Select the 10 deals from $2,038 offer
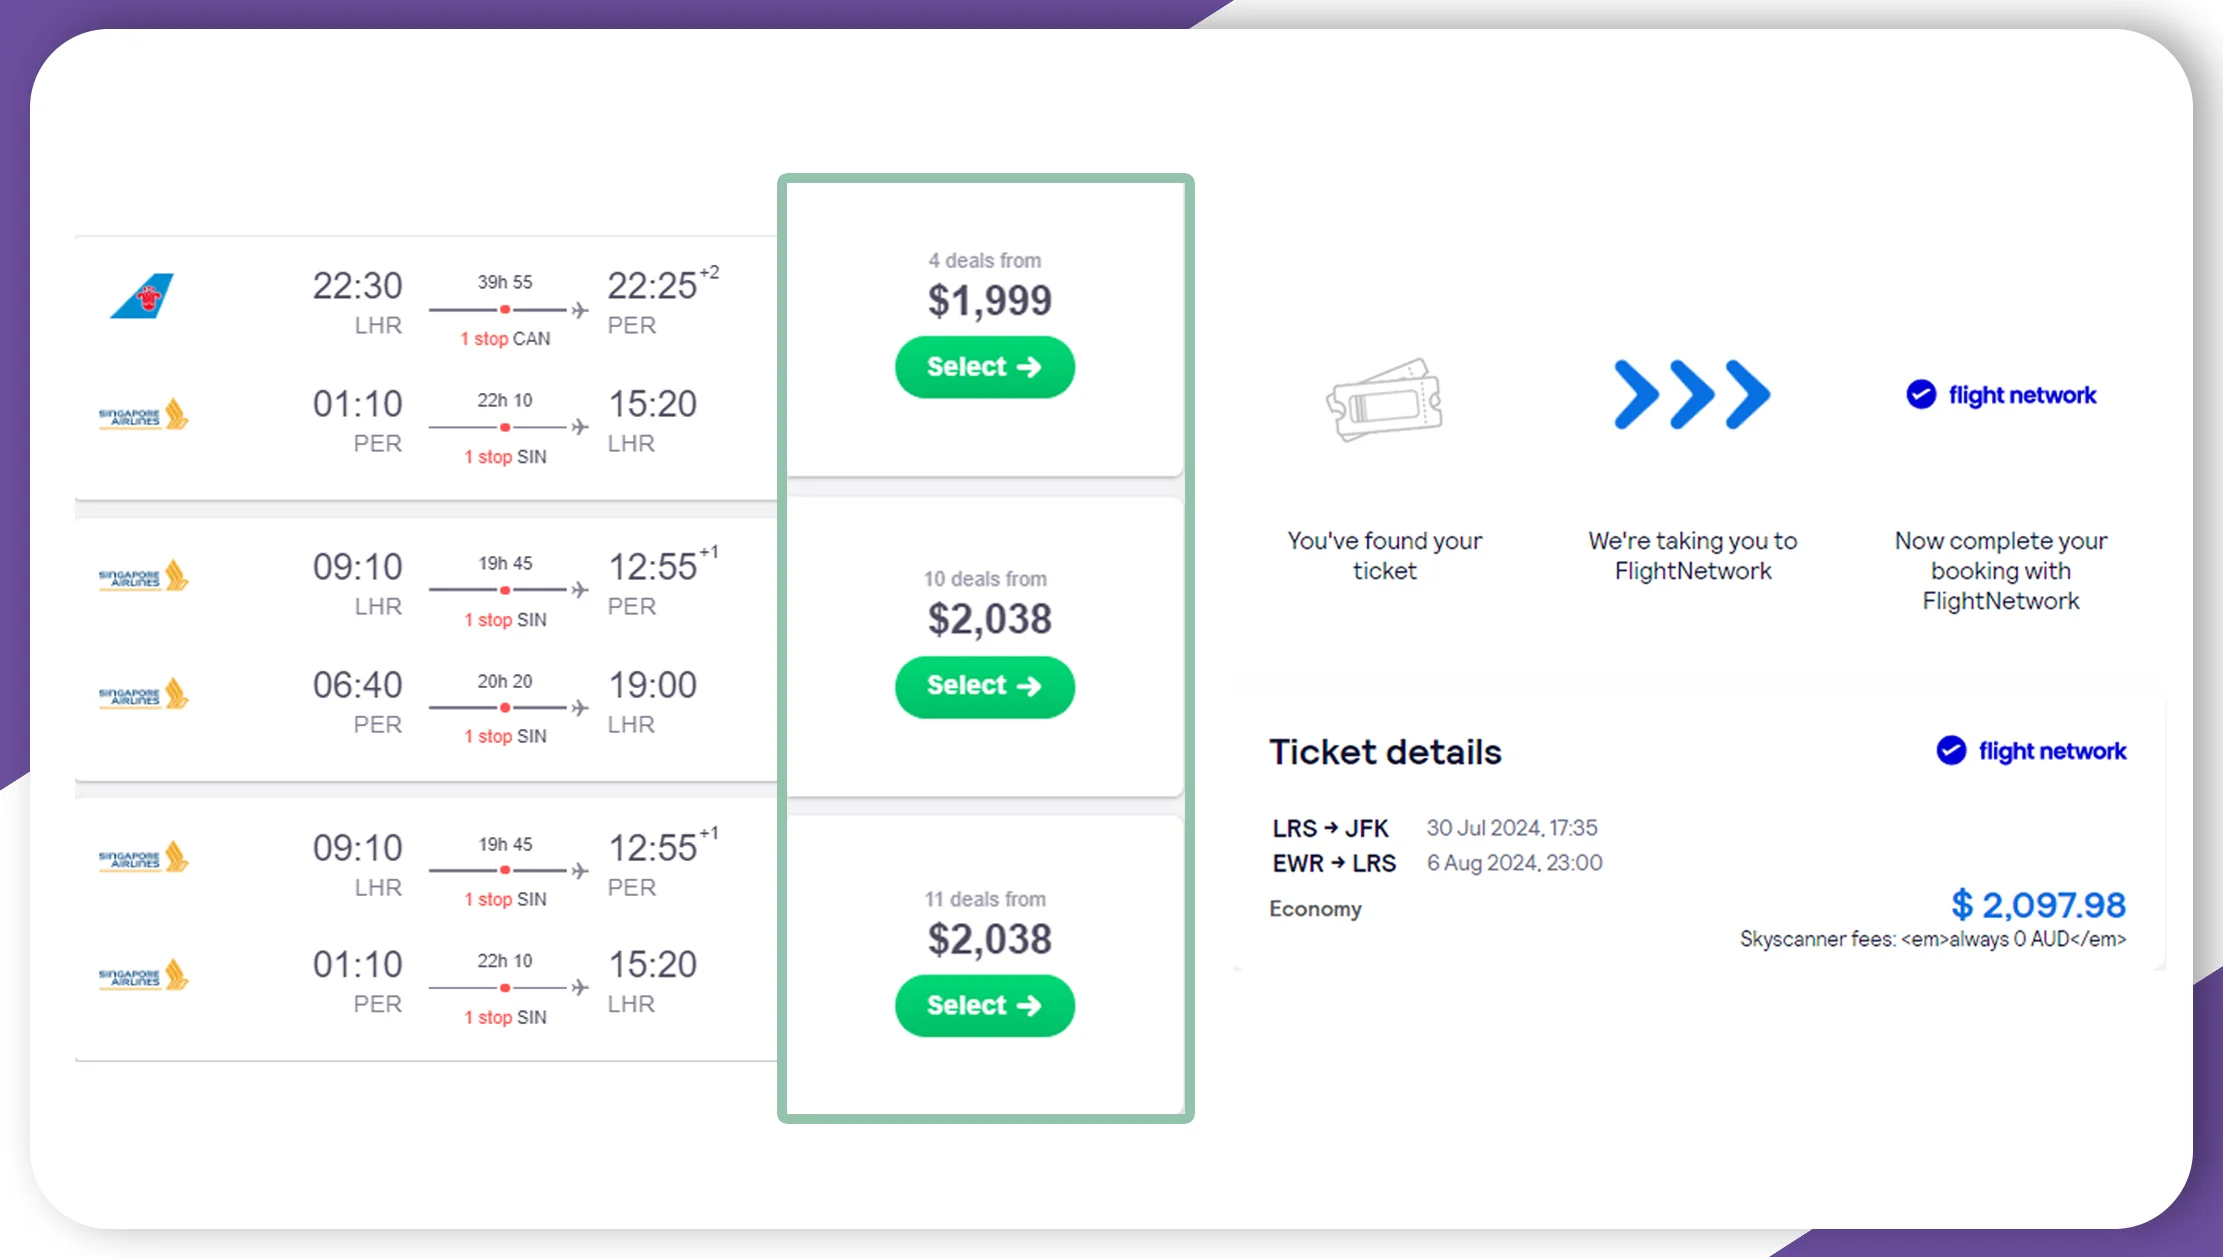Image resolution: width=2223 pixels, height=1257 pixels. coord(984,686)
